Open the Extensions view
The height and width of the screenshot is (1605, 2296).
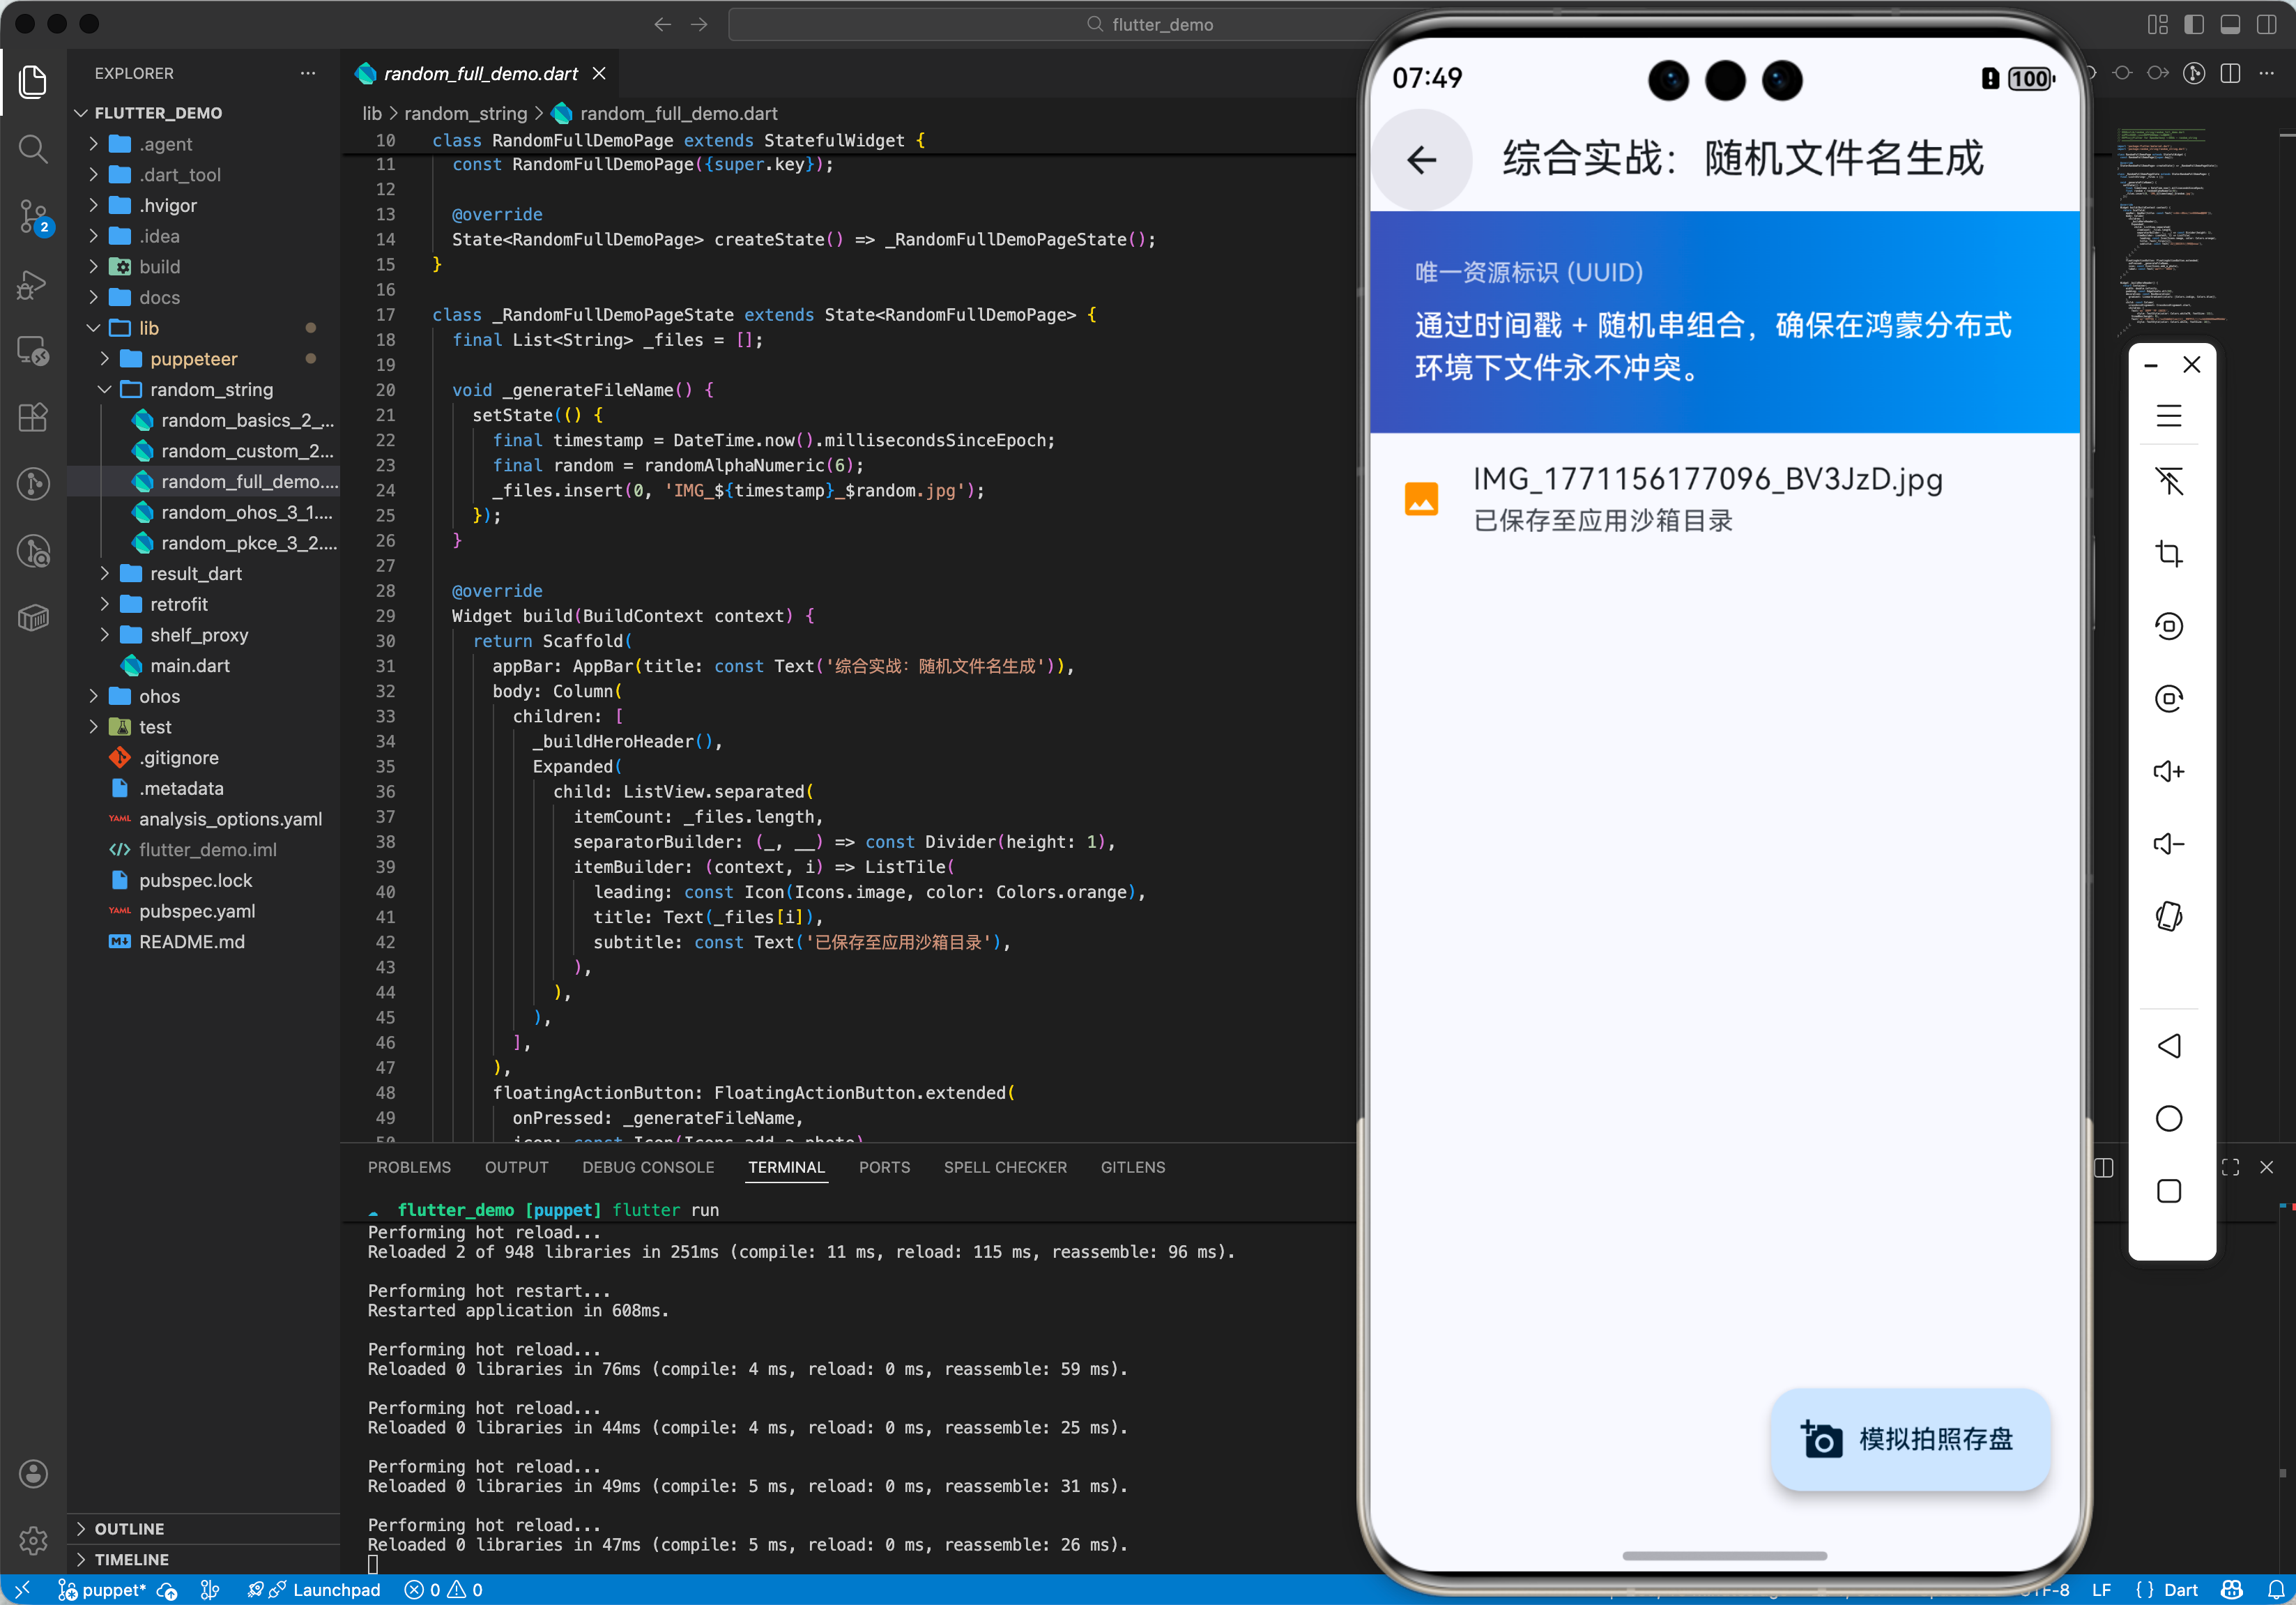[33, 417]
